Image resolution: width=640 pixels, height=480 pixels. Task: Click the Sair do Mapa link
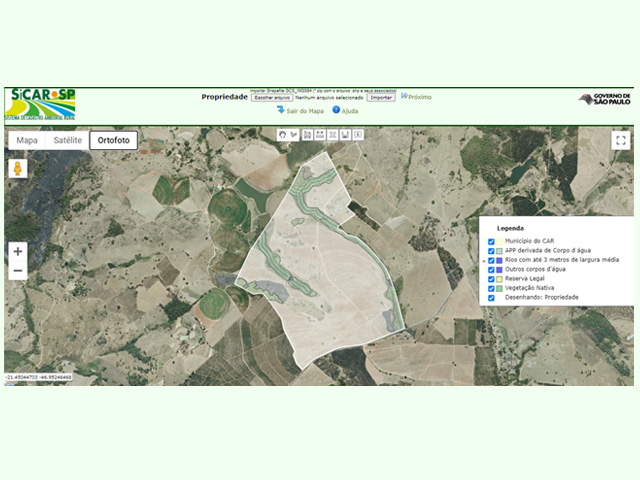304,110
